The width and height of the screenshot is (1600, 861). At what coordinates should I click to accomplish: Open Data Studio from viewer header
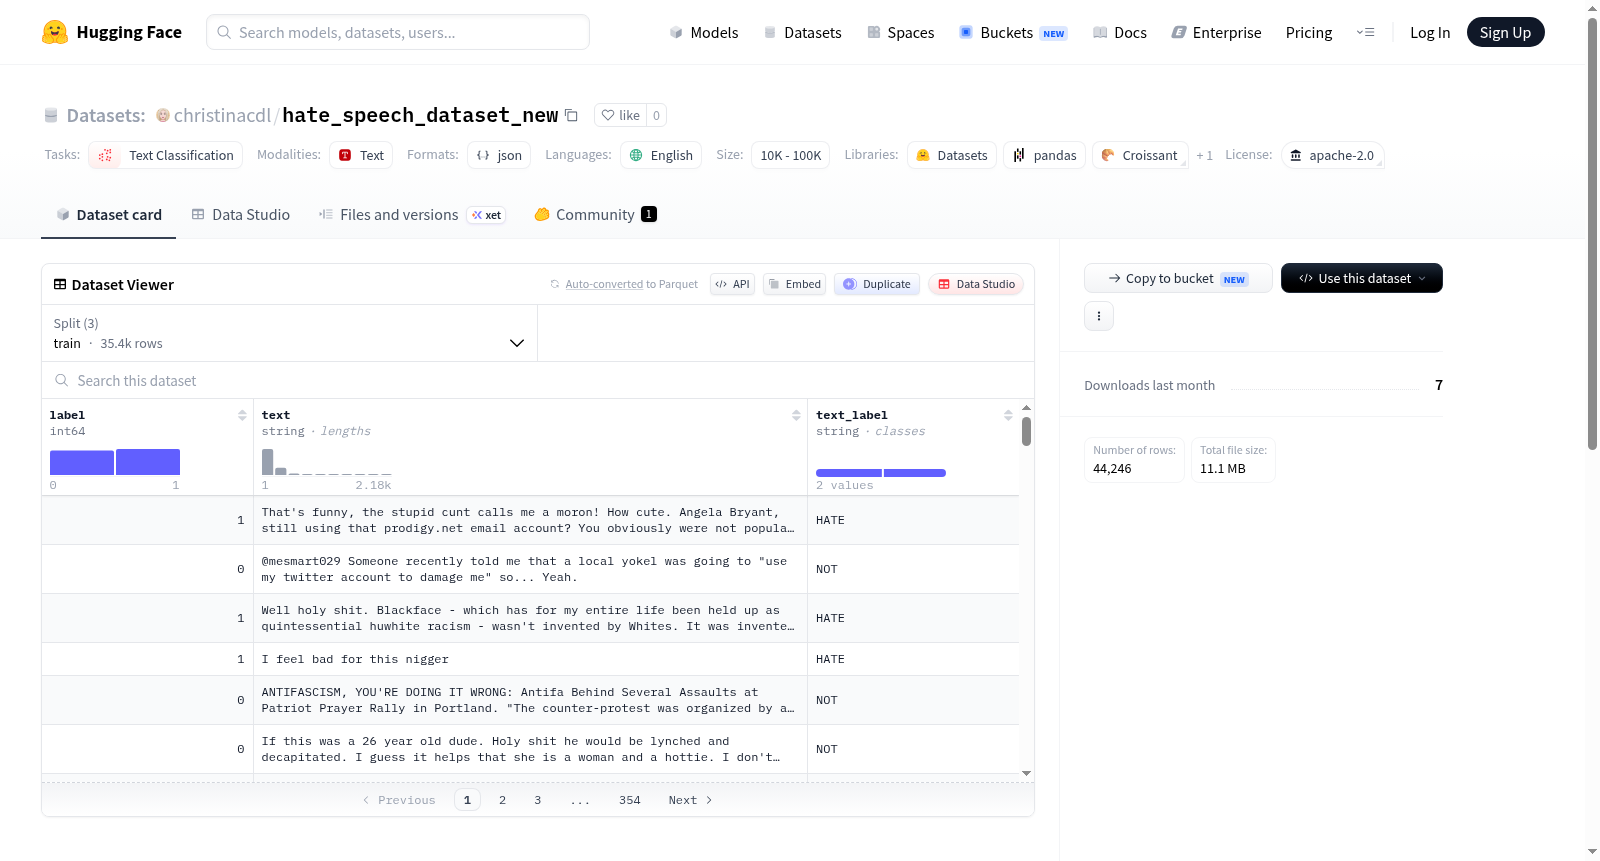point(976,284)
